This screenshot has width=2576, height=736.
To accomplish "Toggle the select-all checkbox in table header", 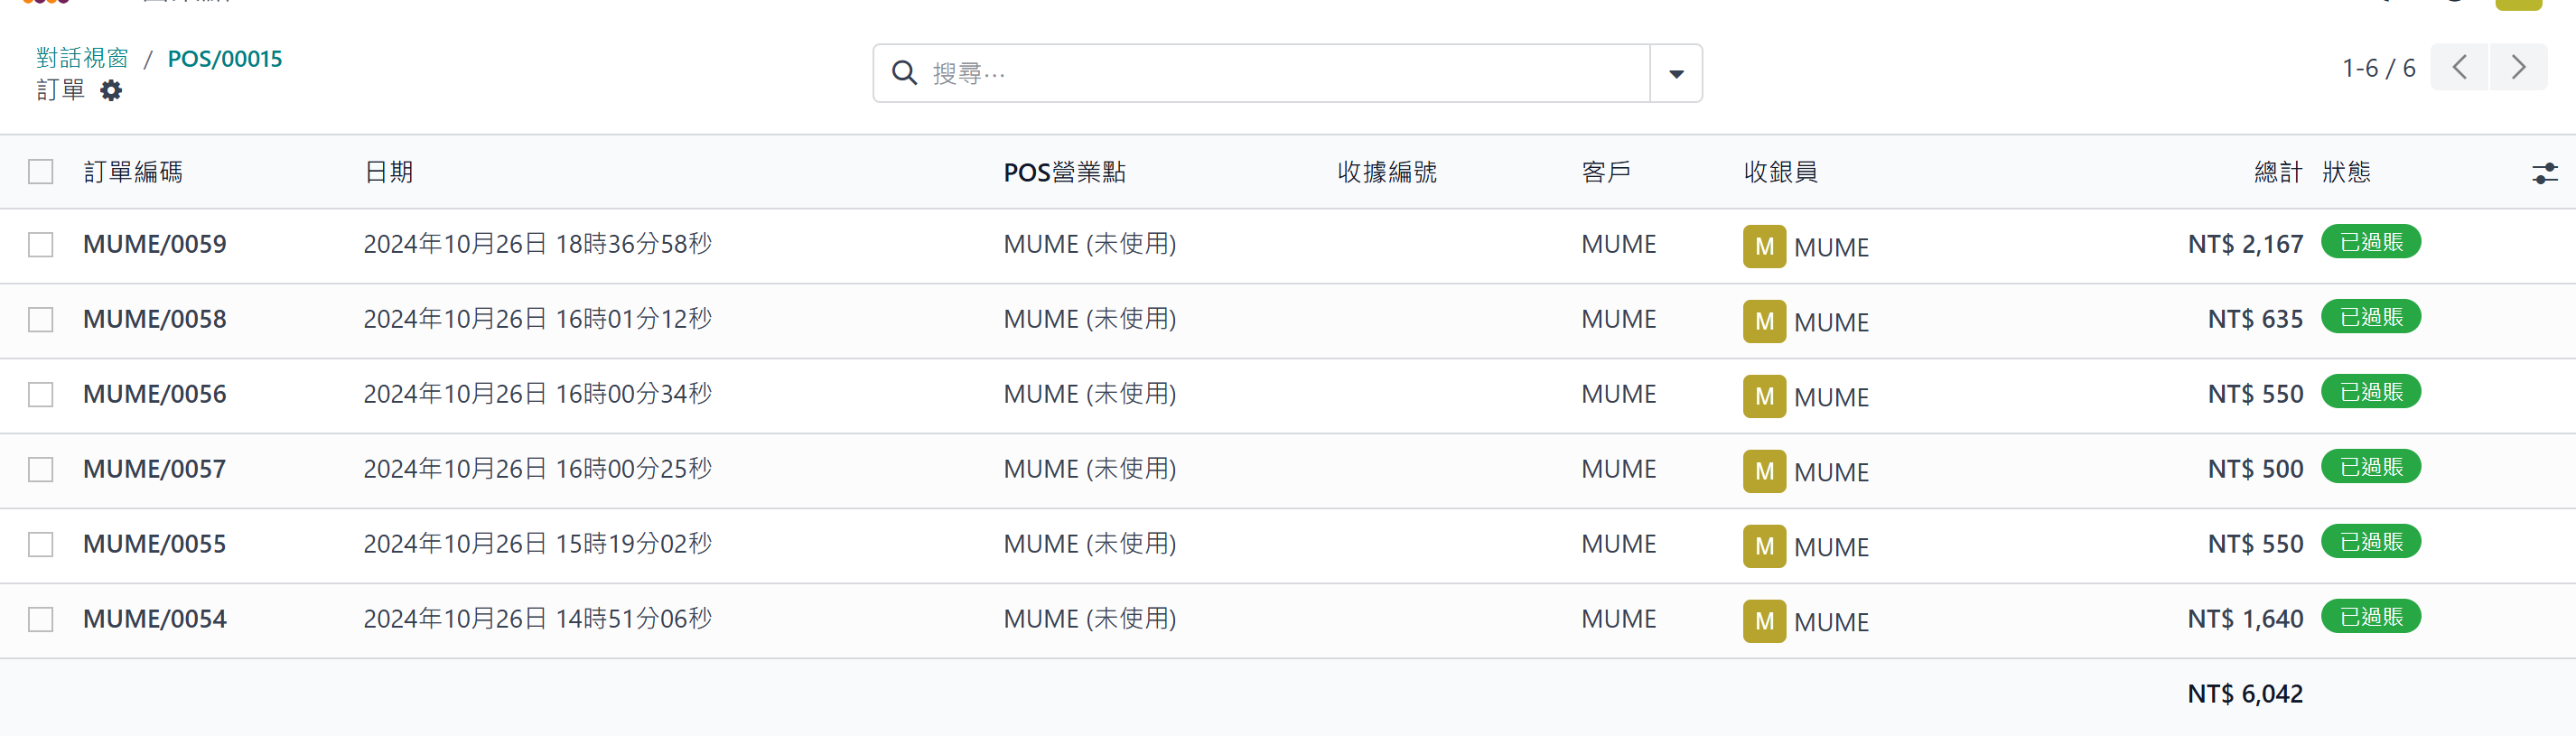I will pos(40,172).
